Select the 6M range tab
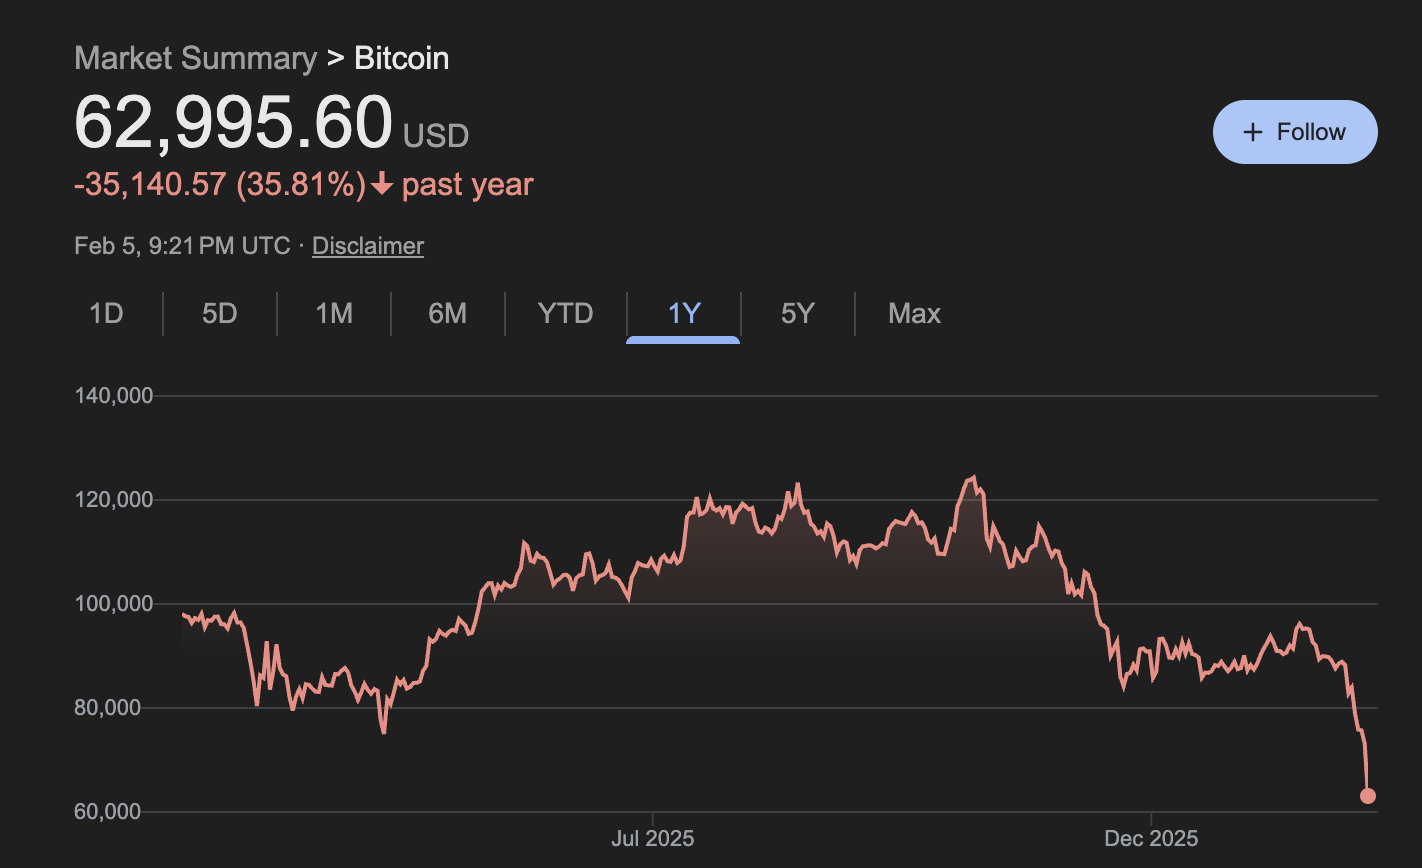 click(448, 314)
